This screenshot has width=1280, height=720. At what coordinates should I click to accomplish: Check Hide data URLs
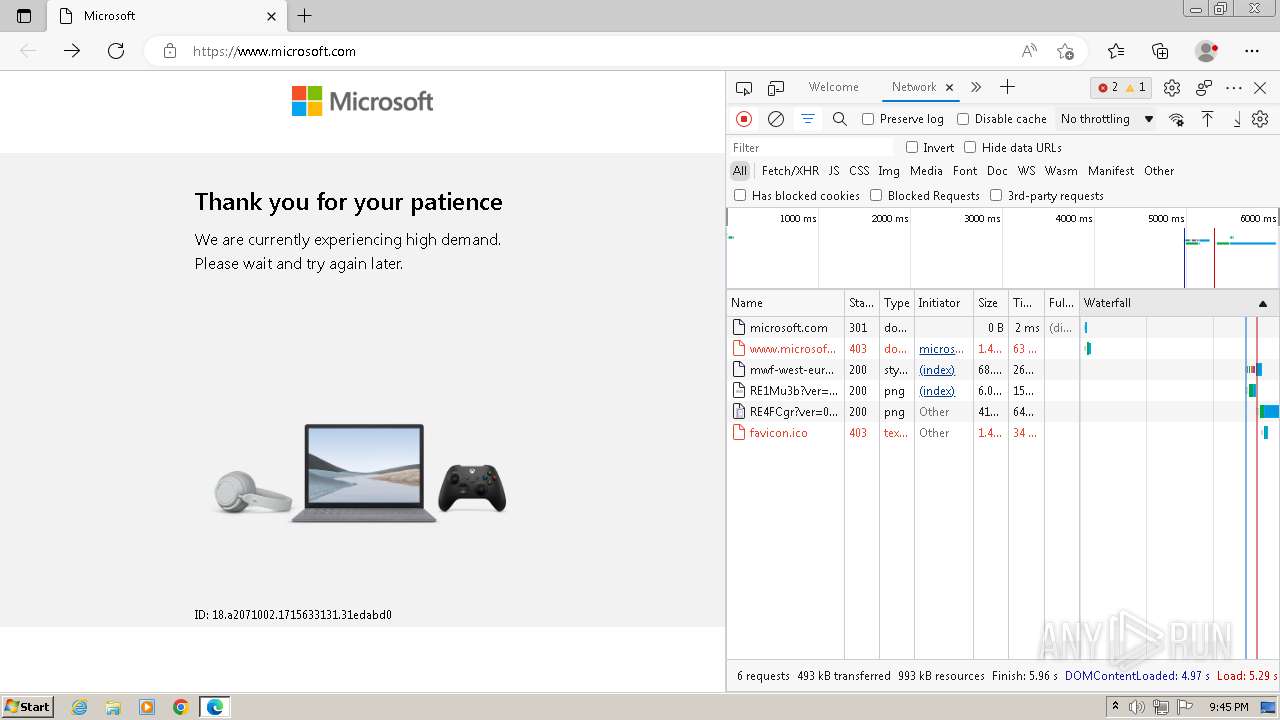pos(970,147)
